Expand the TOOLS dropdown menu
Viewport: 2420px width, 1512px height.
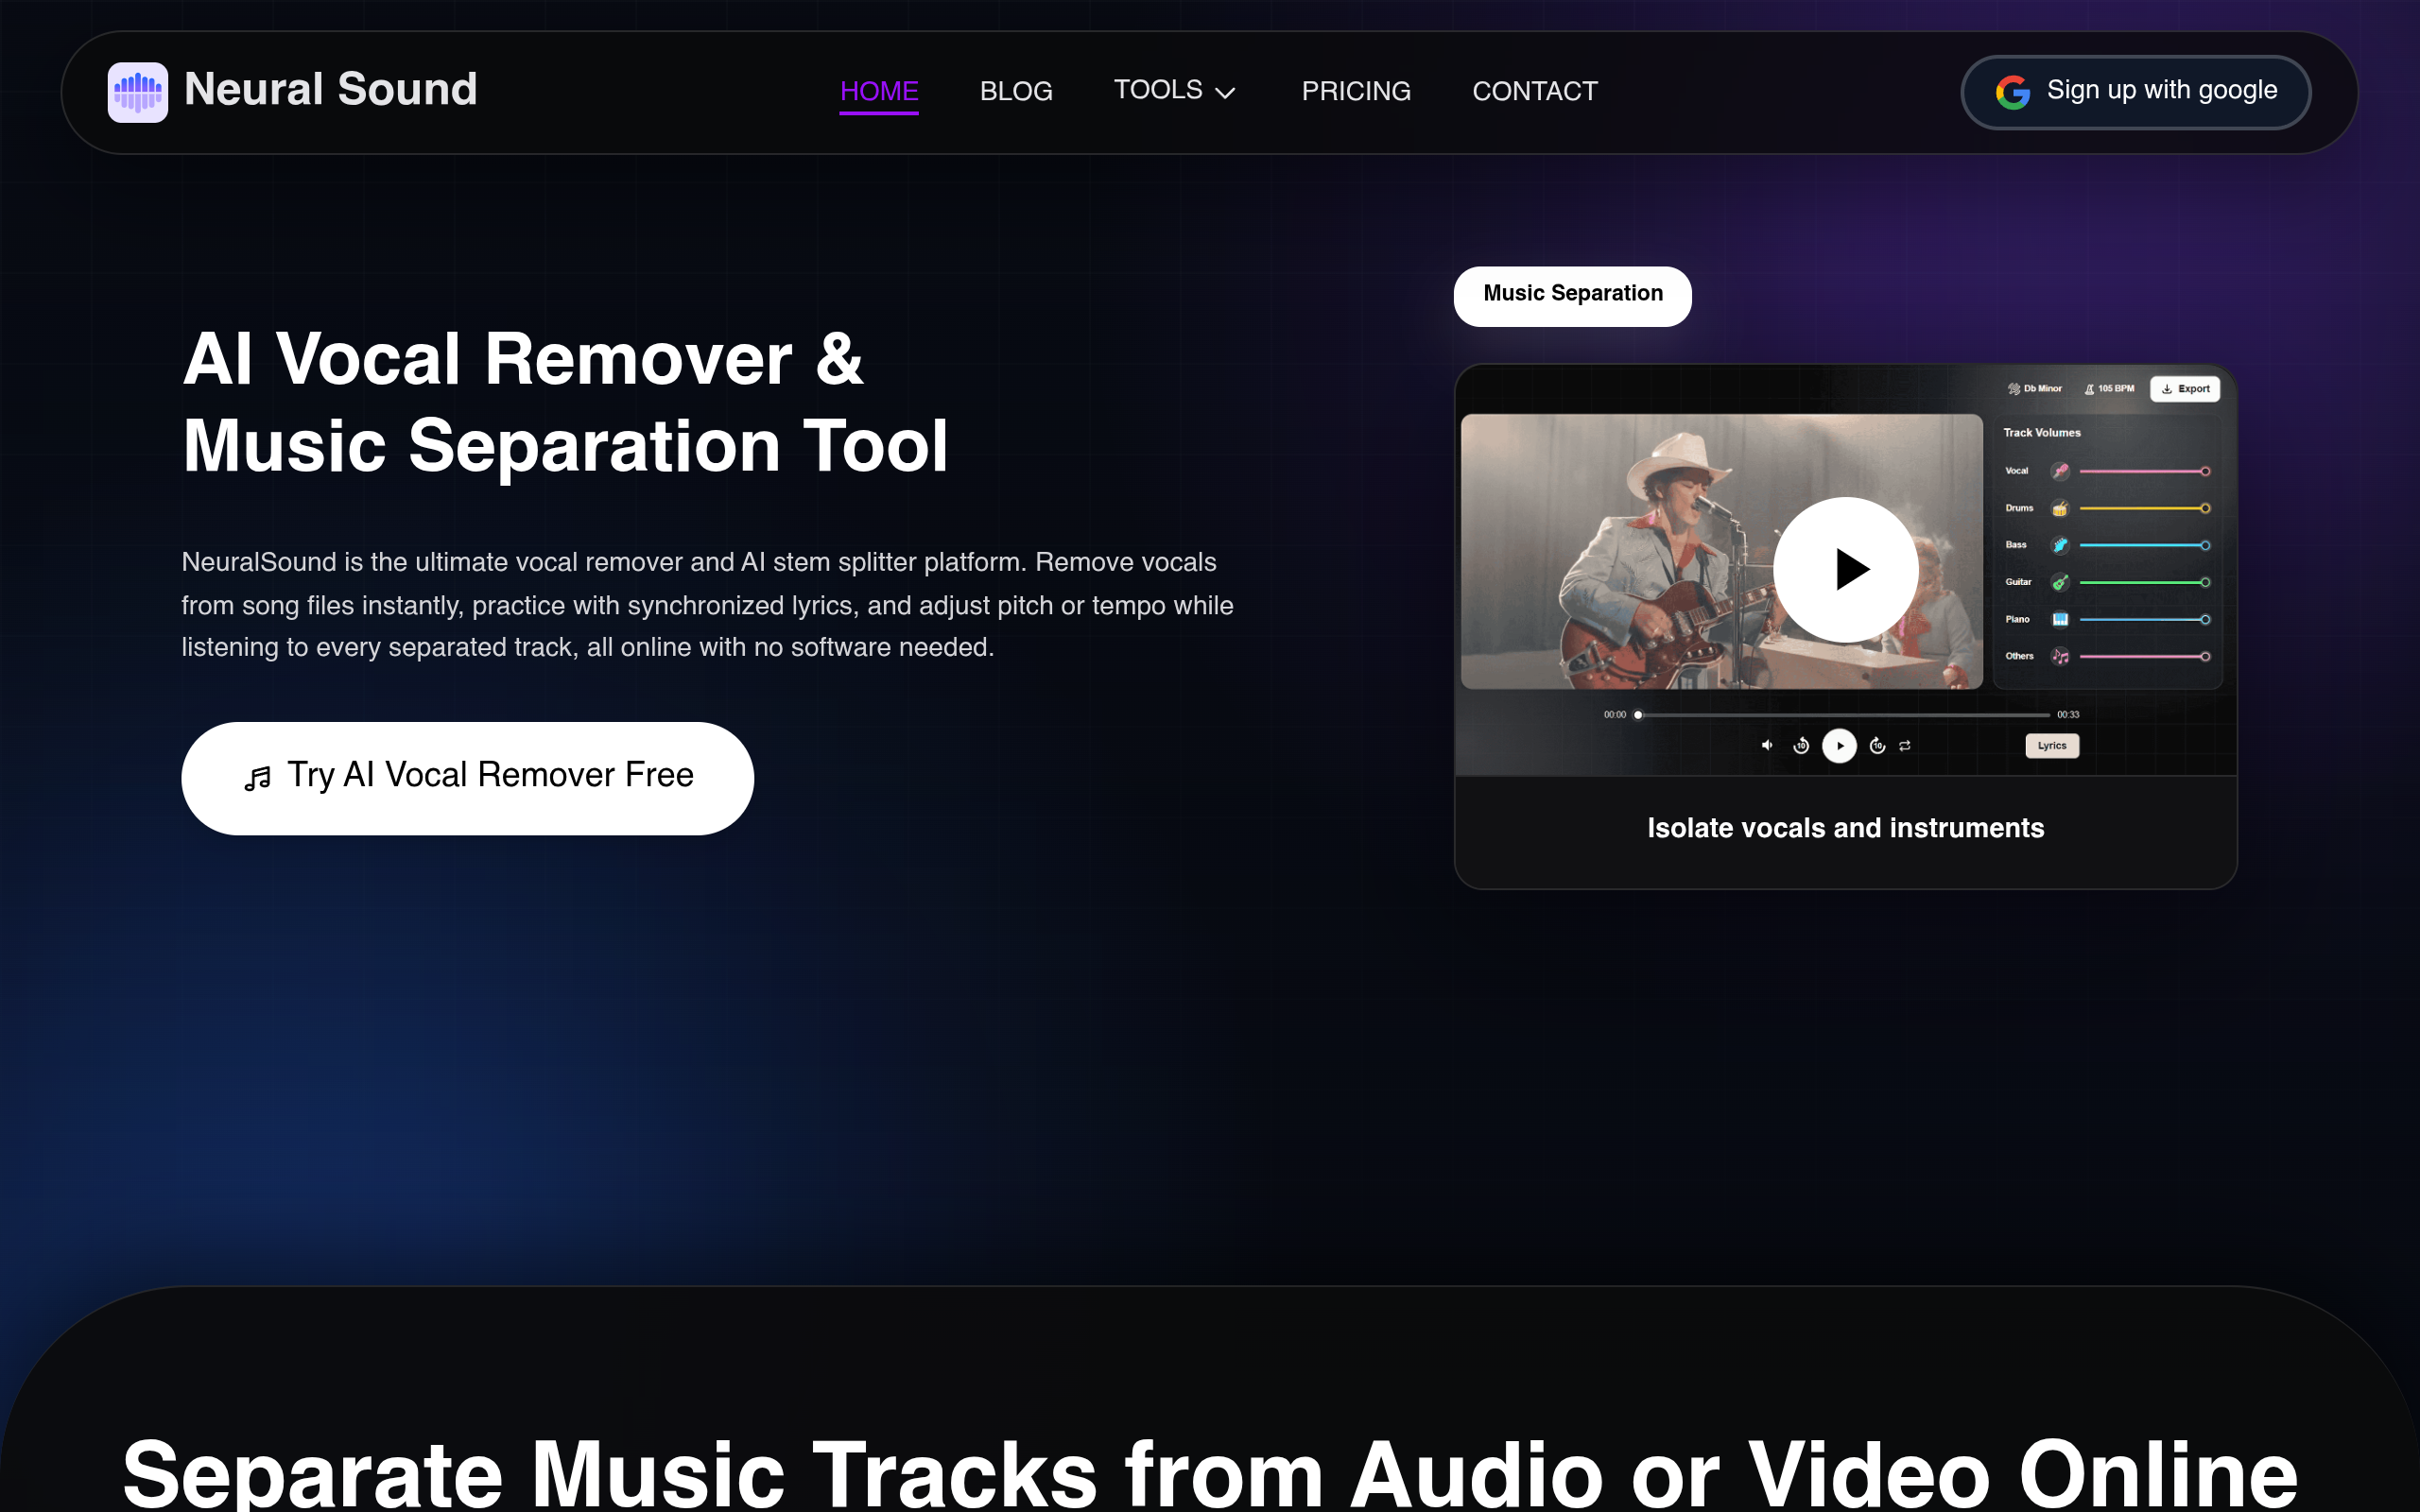click(x=1175, y=91)
